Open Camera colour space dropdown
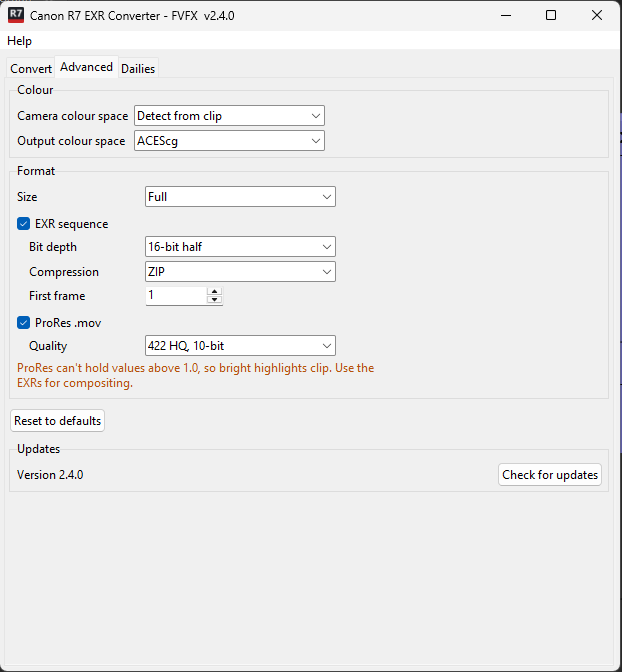 click(229, 116)
